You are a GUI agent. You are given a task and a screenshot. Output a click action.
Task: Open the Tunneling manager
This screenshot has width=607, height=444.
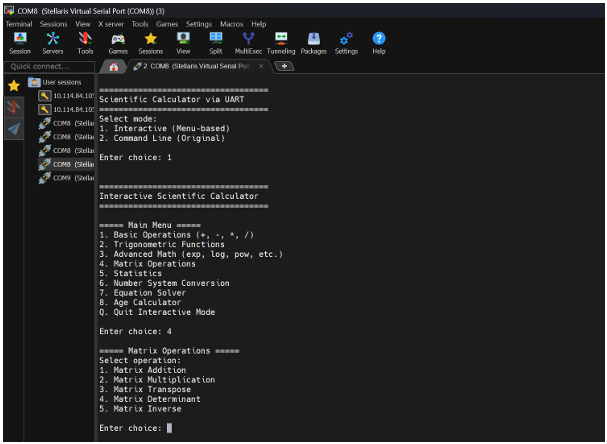pyautogui.click(x=281, y=41)
